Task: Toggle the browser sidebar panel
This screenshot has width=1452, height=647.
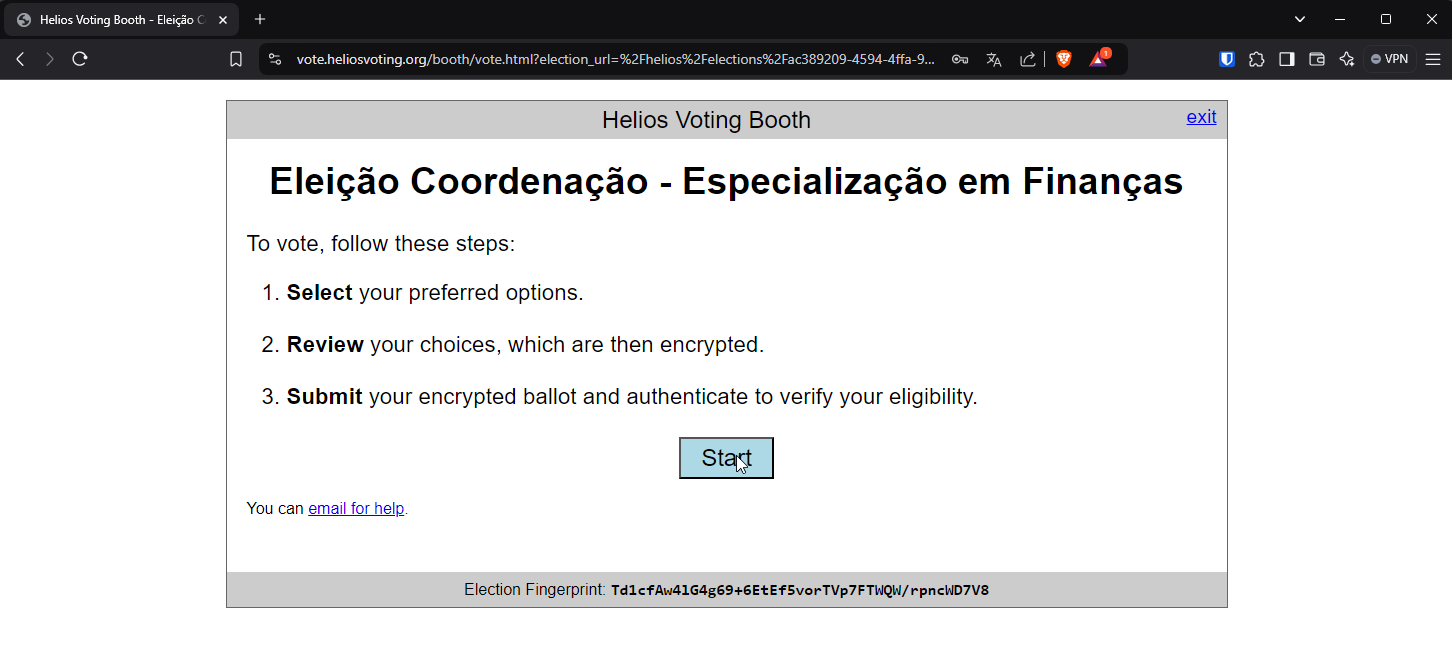Action: [x=1287, y=59]
